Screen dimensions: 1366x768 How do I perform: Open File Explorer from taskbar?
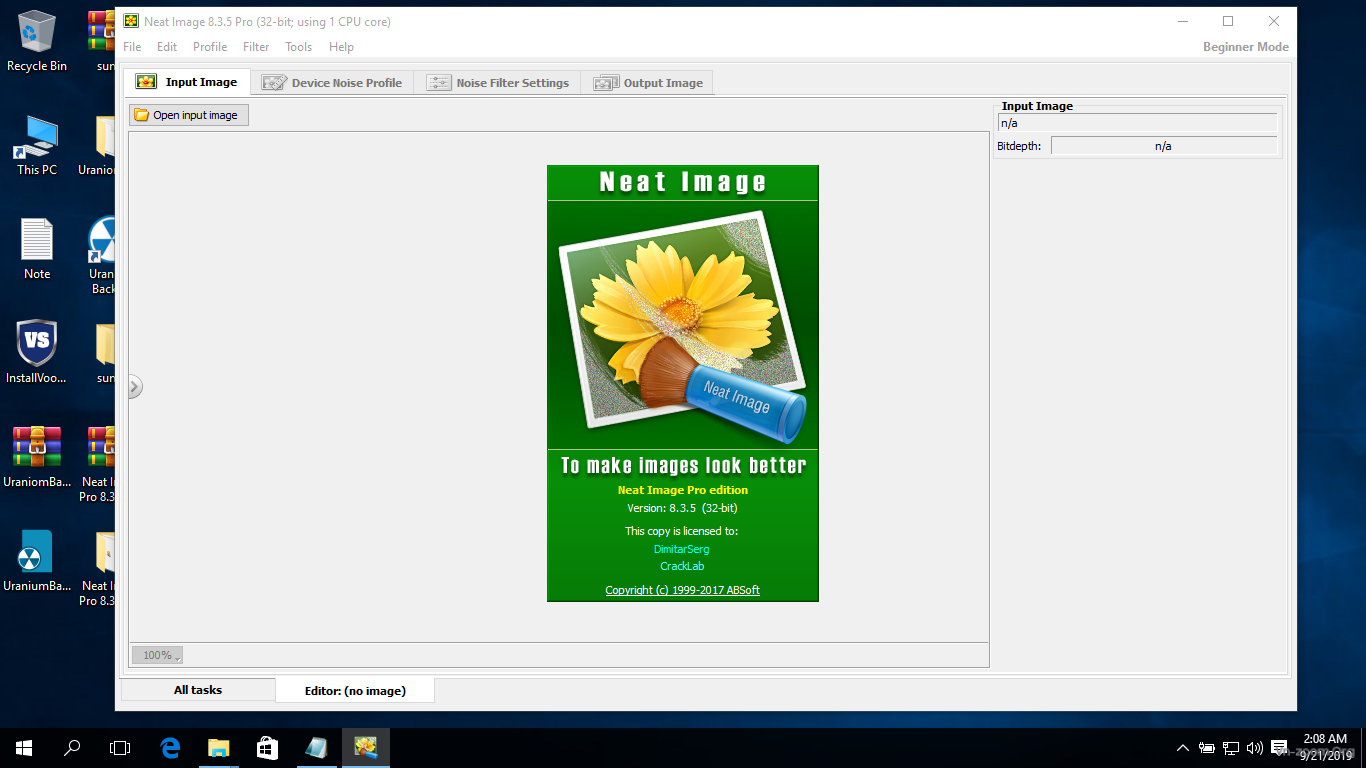218,747
